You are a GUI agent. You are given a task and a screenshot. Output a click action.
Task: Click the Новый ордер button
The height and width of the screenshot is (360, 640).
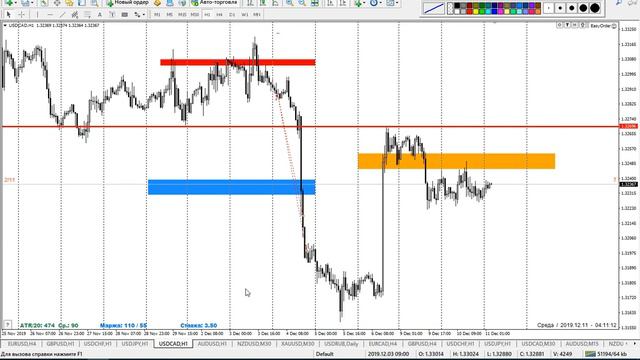127,2
